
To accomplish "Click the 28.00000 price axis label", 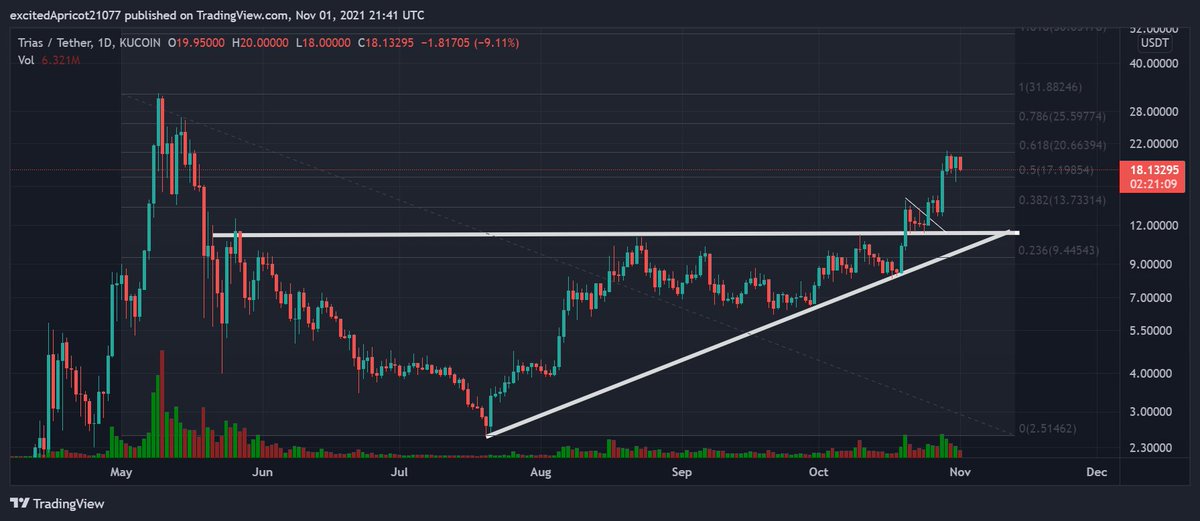I will tap(1153, 110).
